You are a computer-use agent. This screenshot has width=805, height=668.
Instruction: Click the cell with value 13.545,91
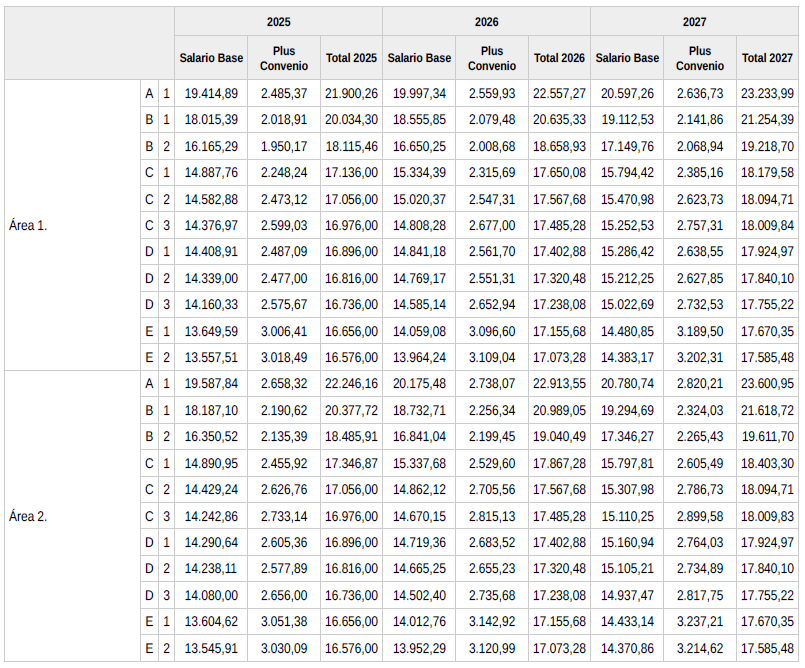click(211, 648)
